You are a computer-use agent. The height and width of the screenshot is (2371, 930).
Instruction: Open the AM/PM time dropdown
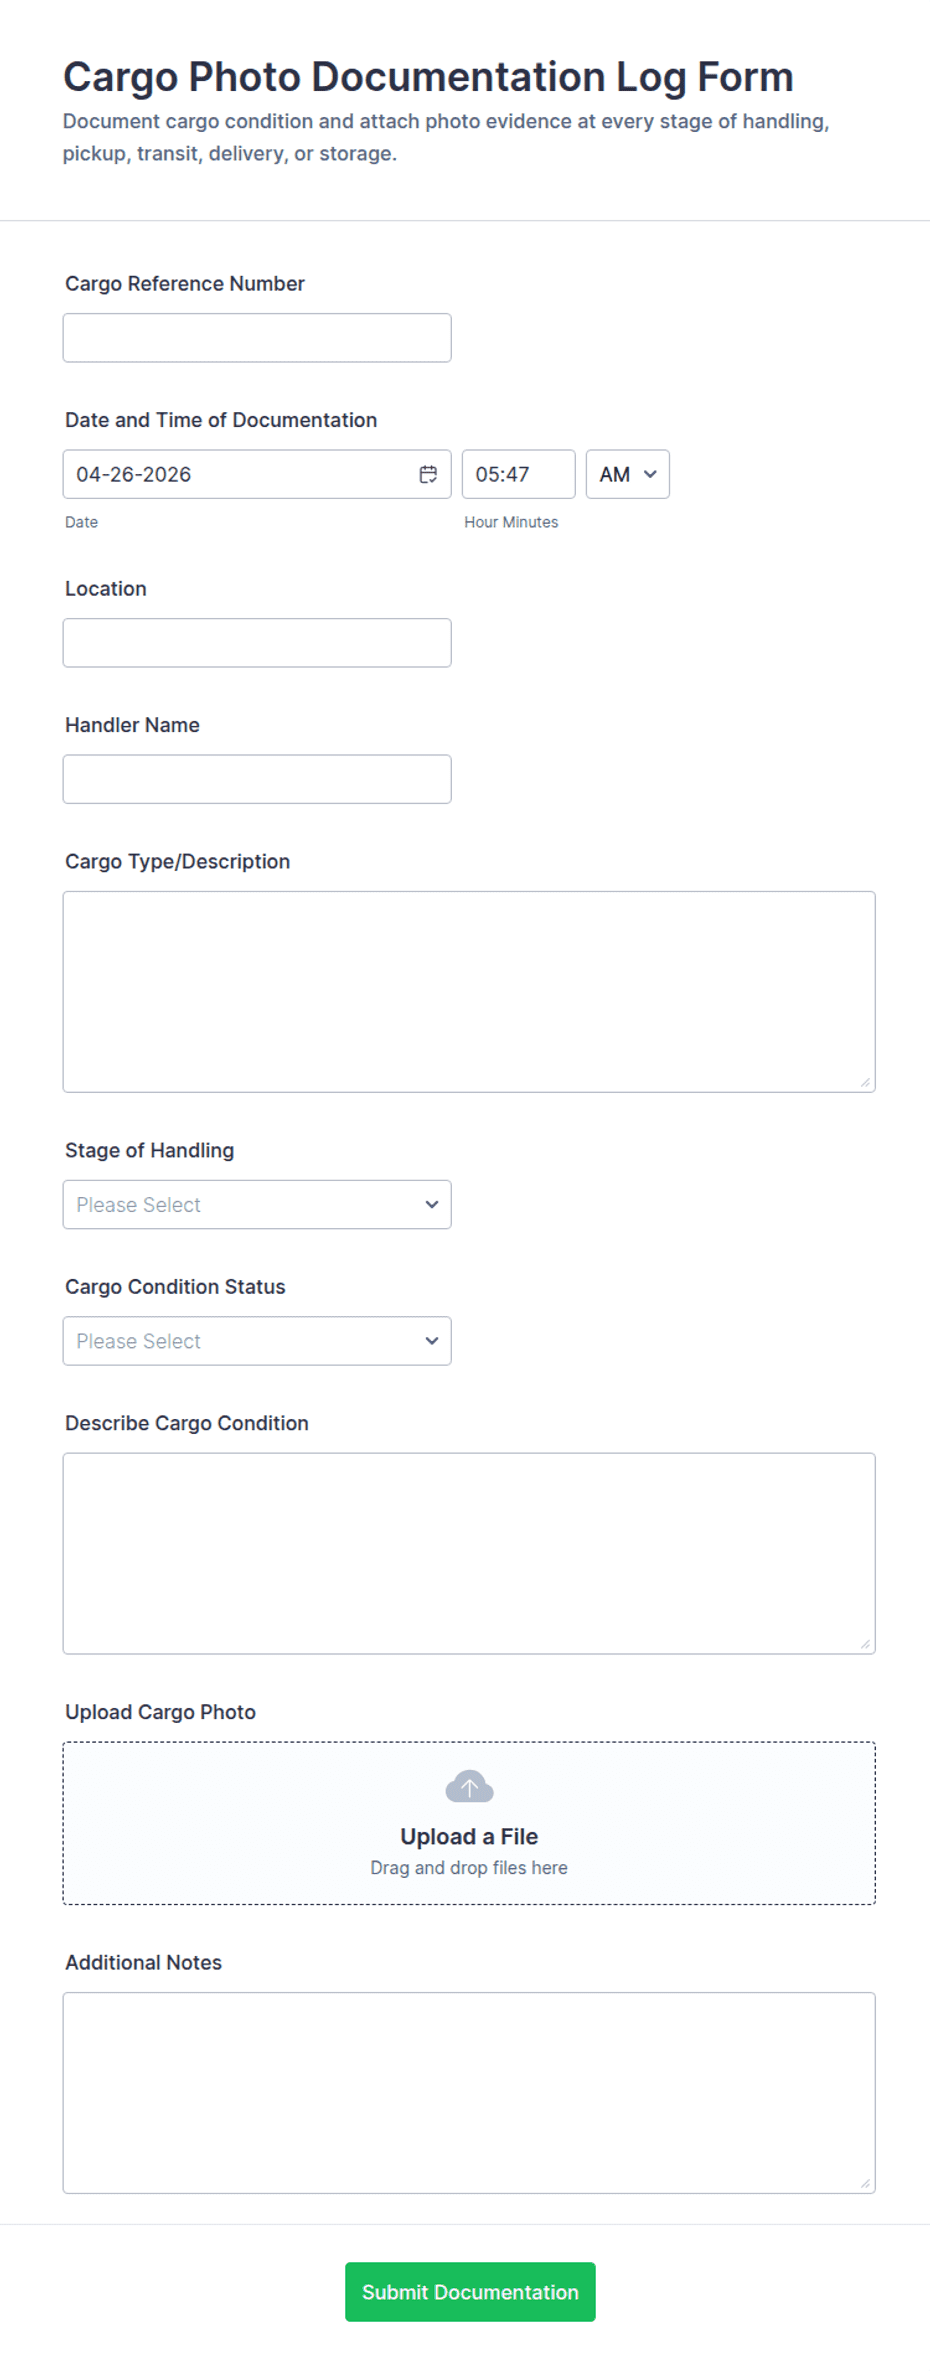(627, 474)
